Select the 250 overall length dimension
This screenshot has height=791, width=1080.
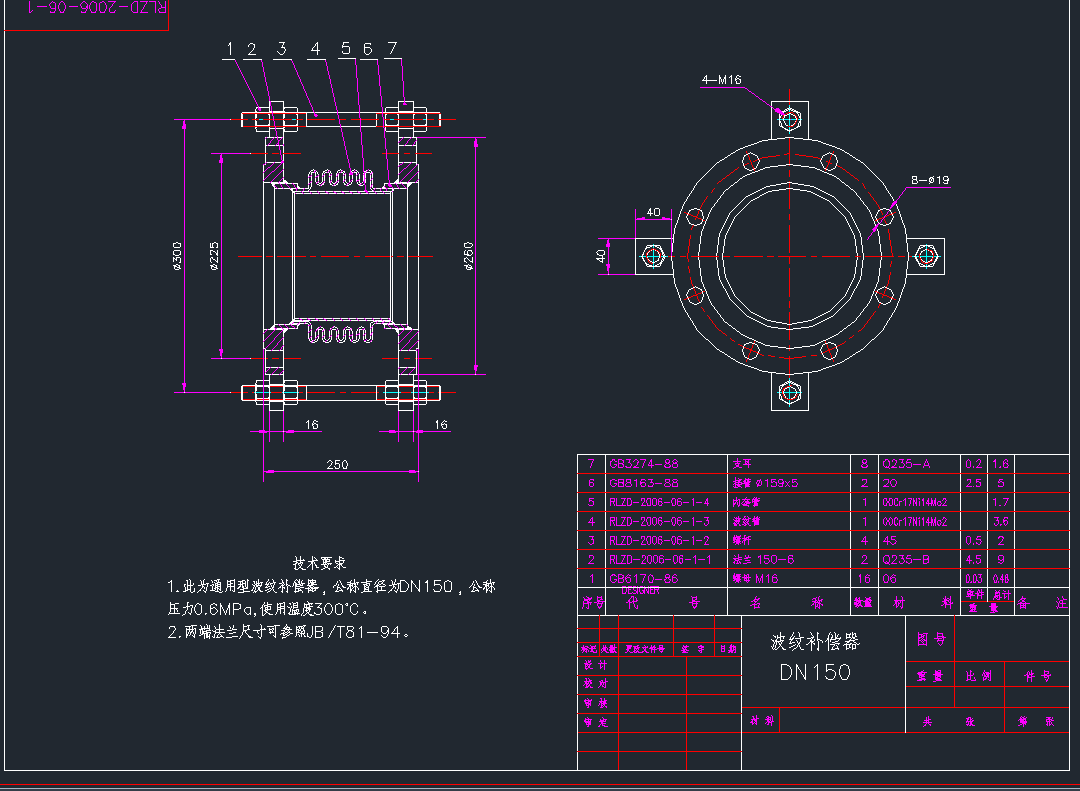coord(337,464)
